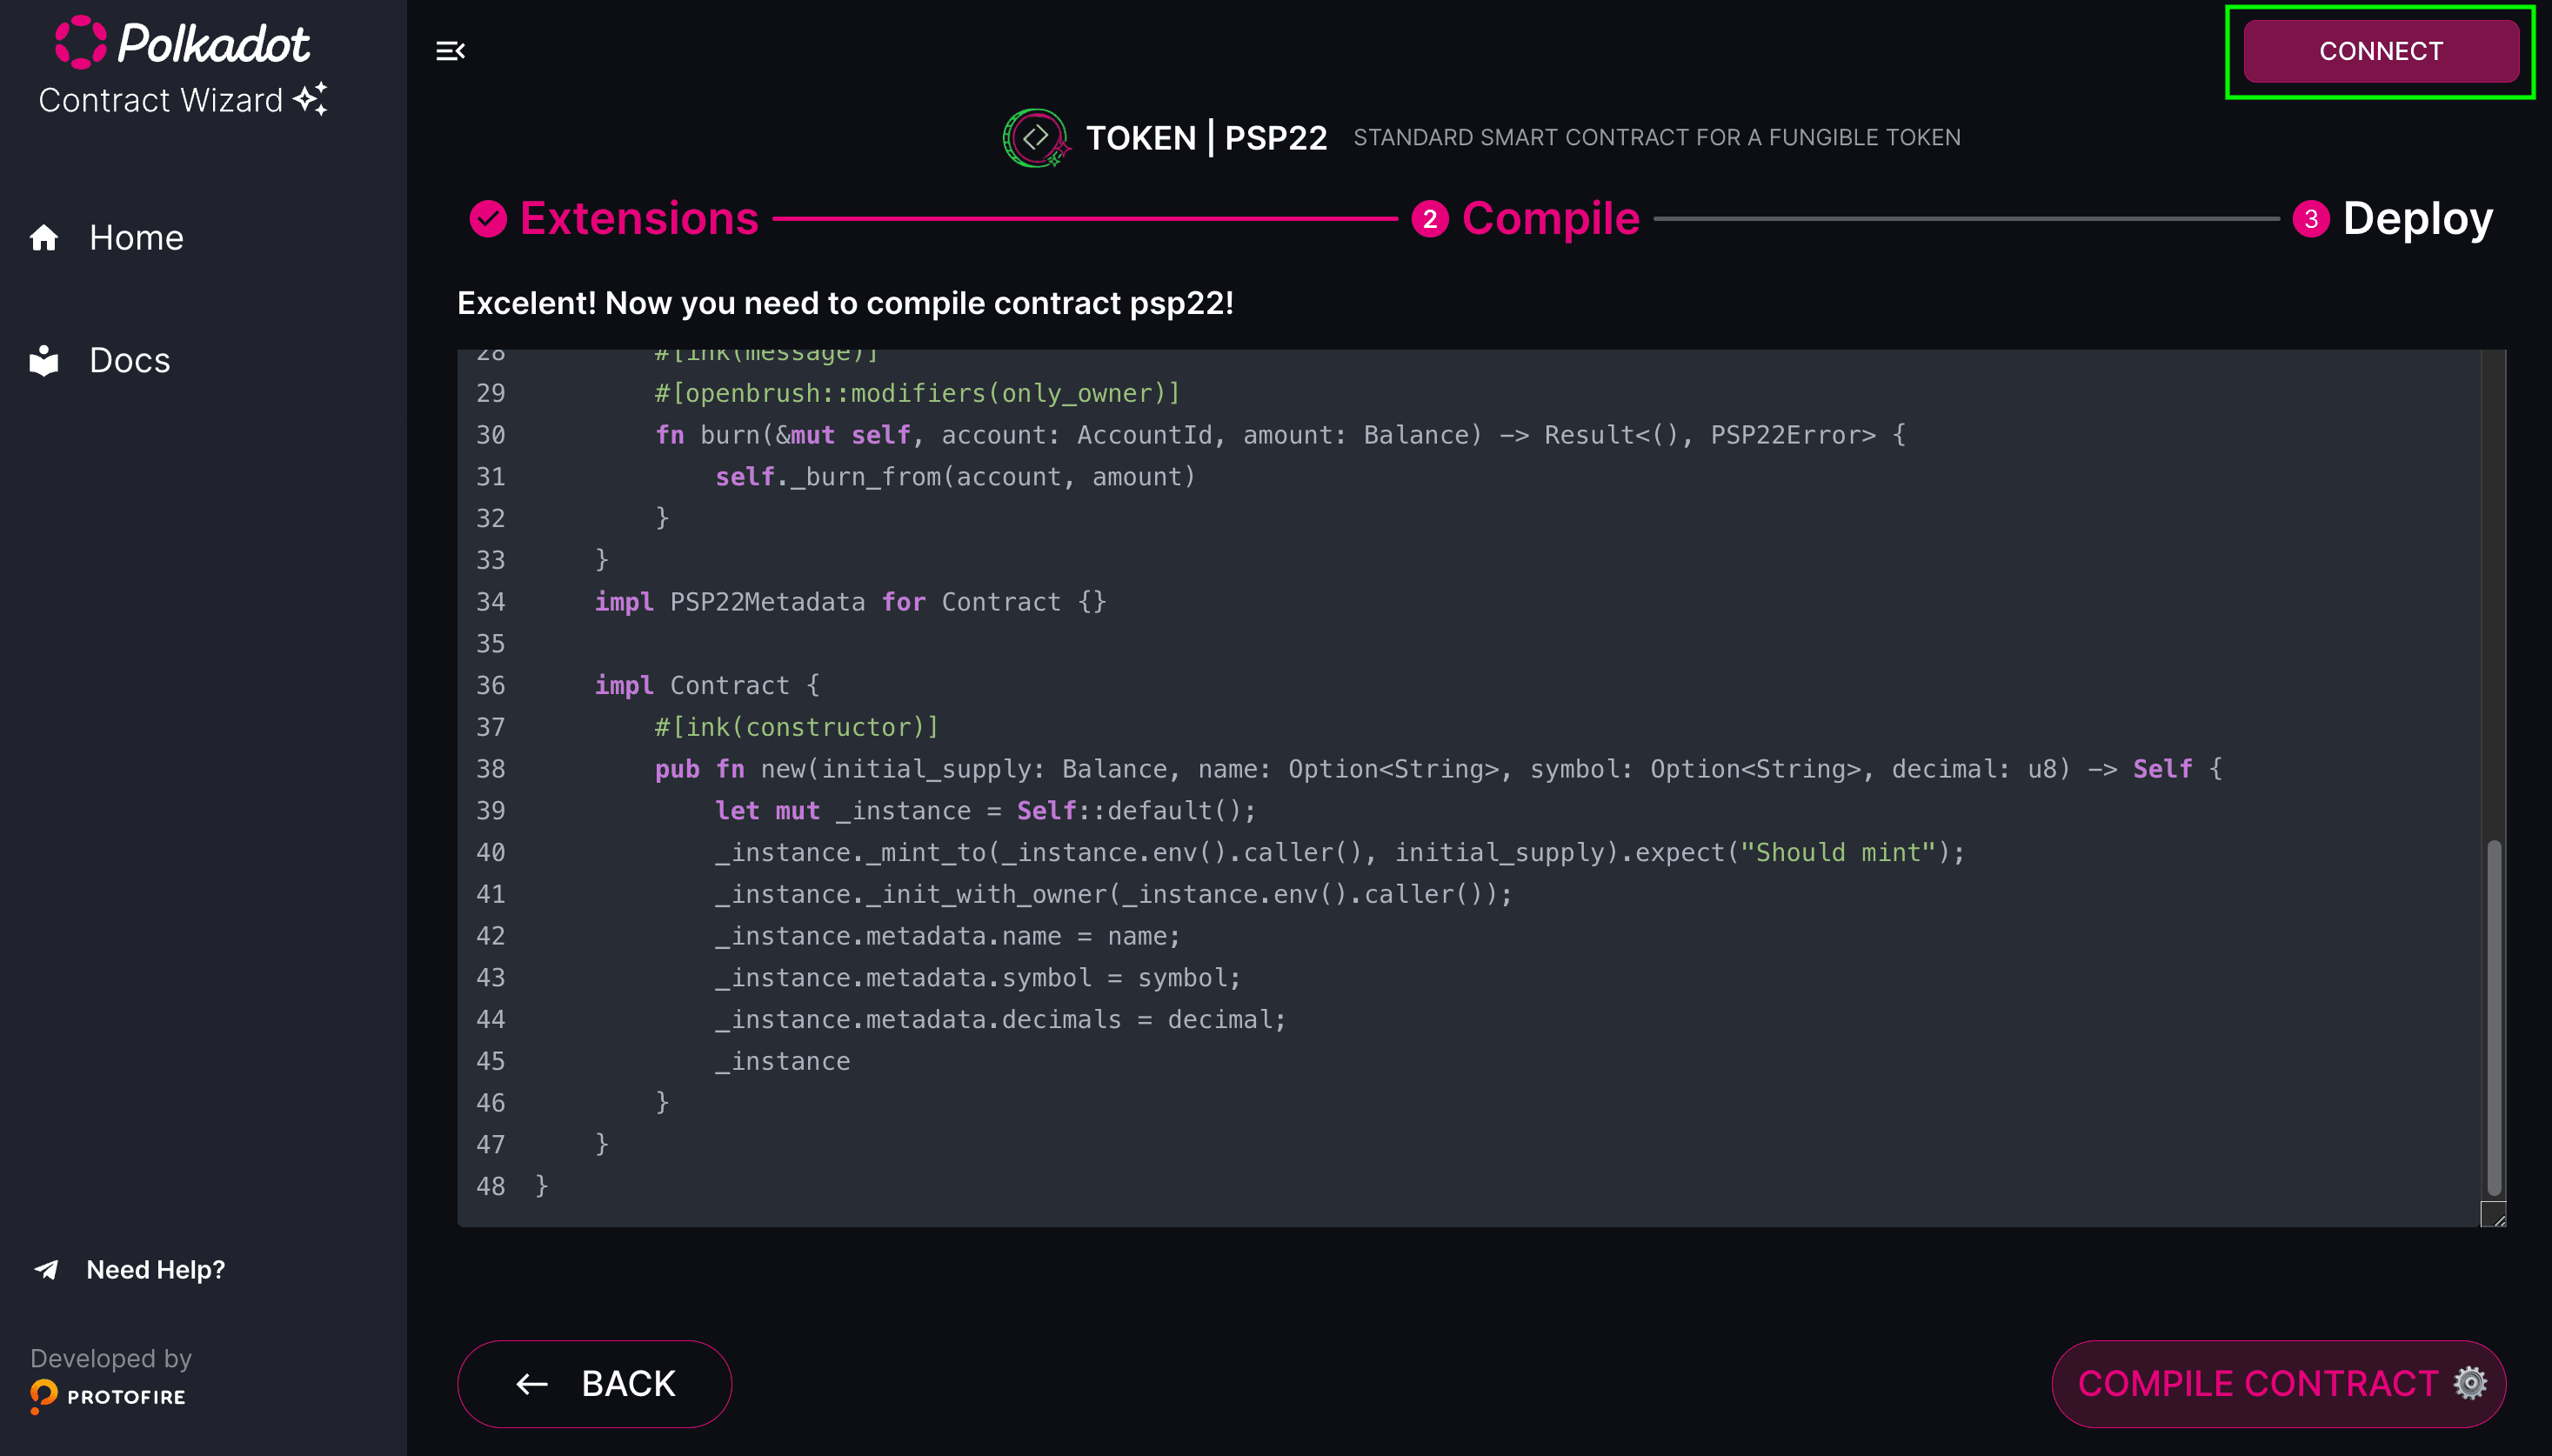Collapse the sidebar menu toggle
This screenshot has height=1456, width=2552.
450,51
